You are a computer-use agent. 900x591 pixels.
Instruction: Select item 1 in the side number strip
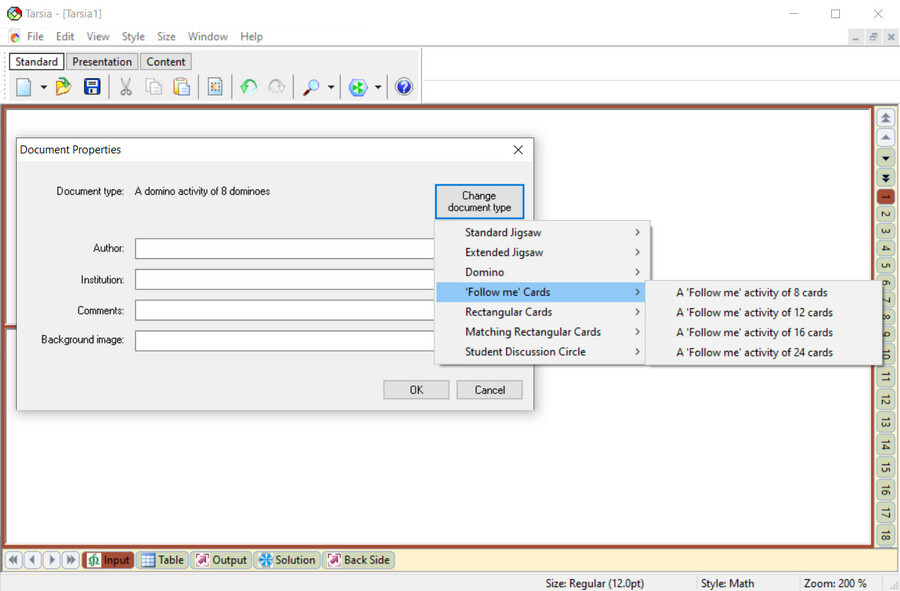coord(886,197)
